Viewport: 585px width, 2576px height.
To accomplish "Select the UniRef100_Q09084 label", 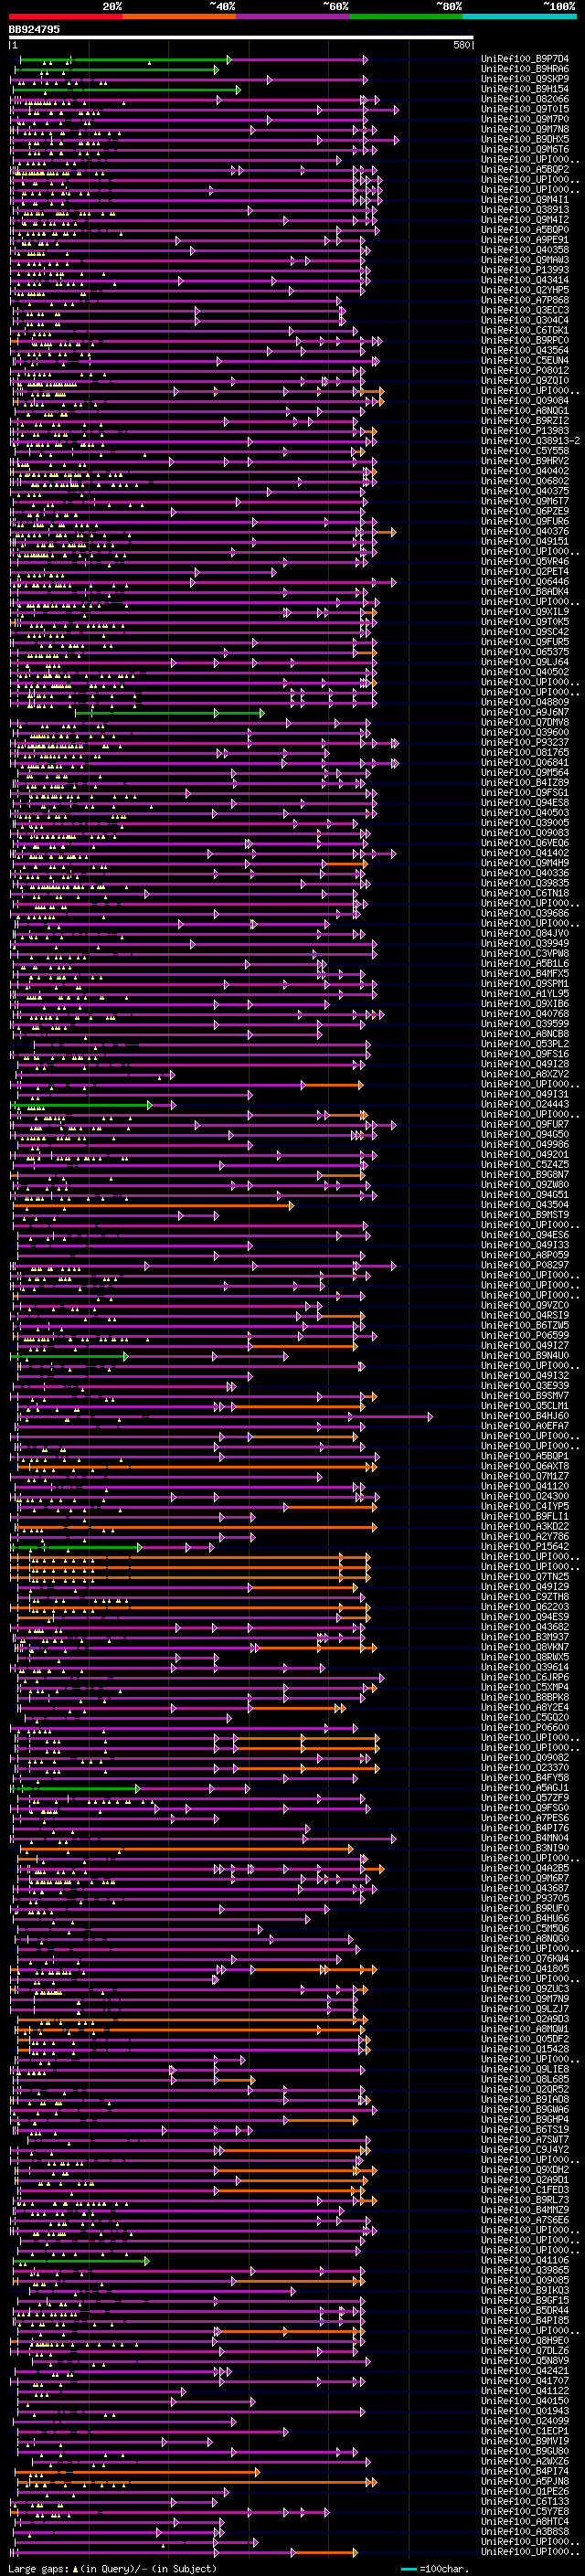I will 525,401.
